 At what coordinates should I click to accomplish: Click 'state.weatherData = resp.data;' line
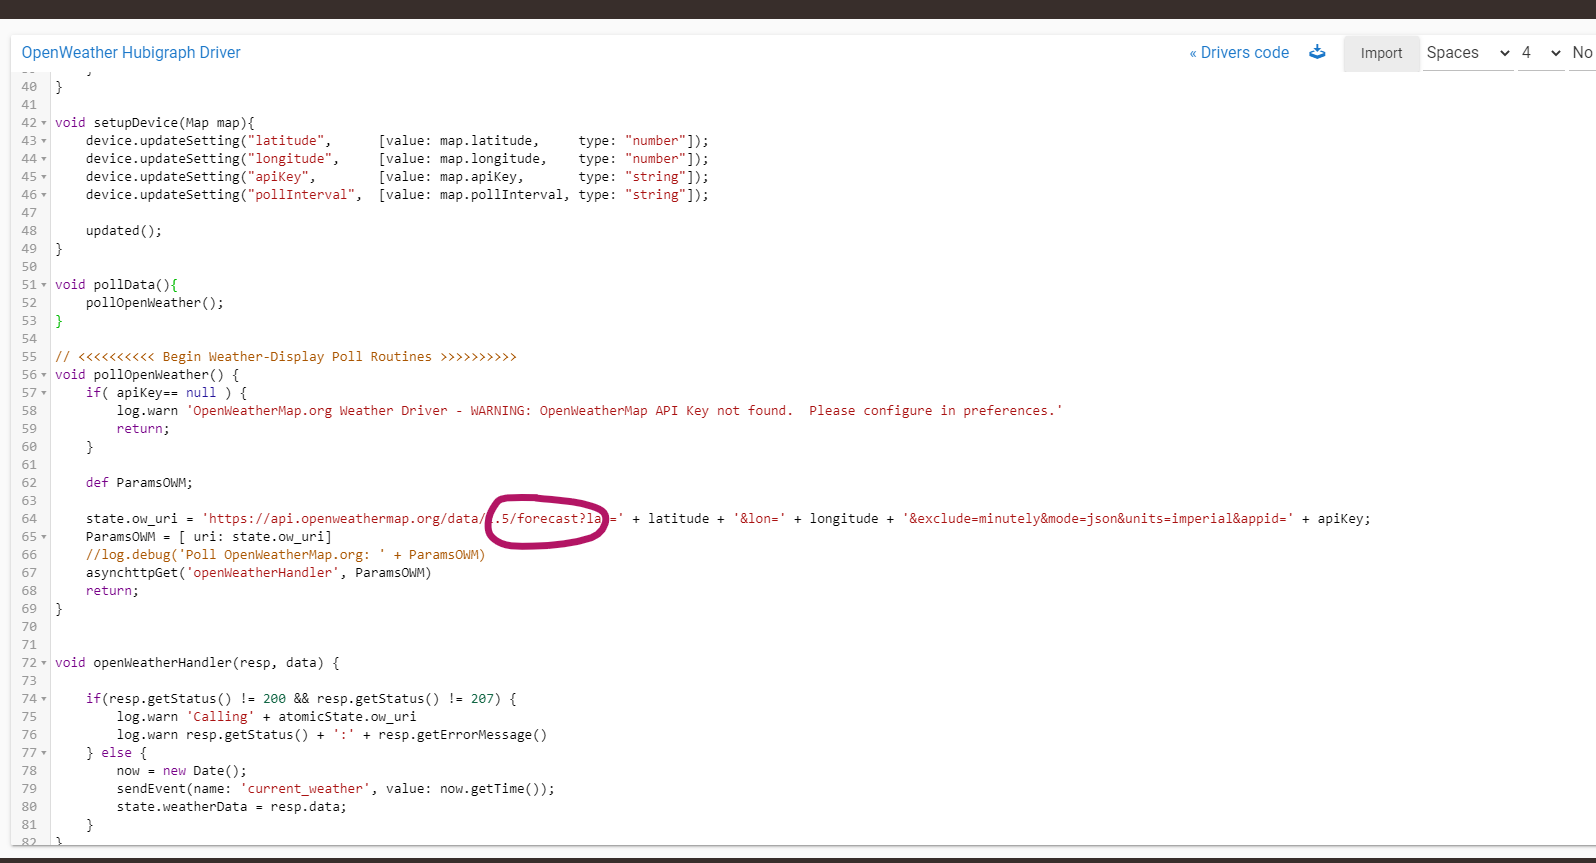pyautogui.click(x=232, y=807)
